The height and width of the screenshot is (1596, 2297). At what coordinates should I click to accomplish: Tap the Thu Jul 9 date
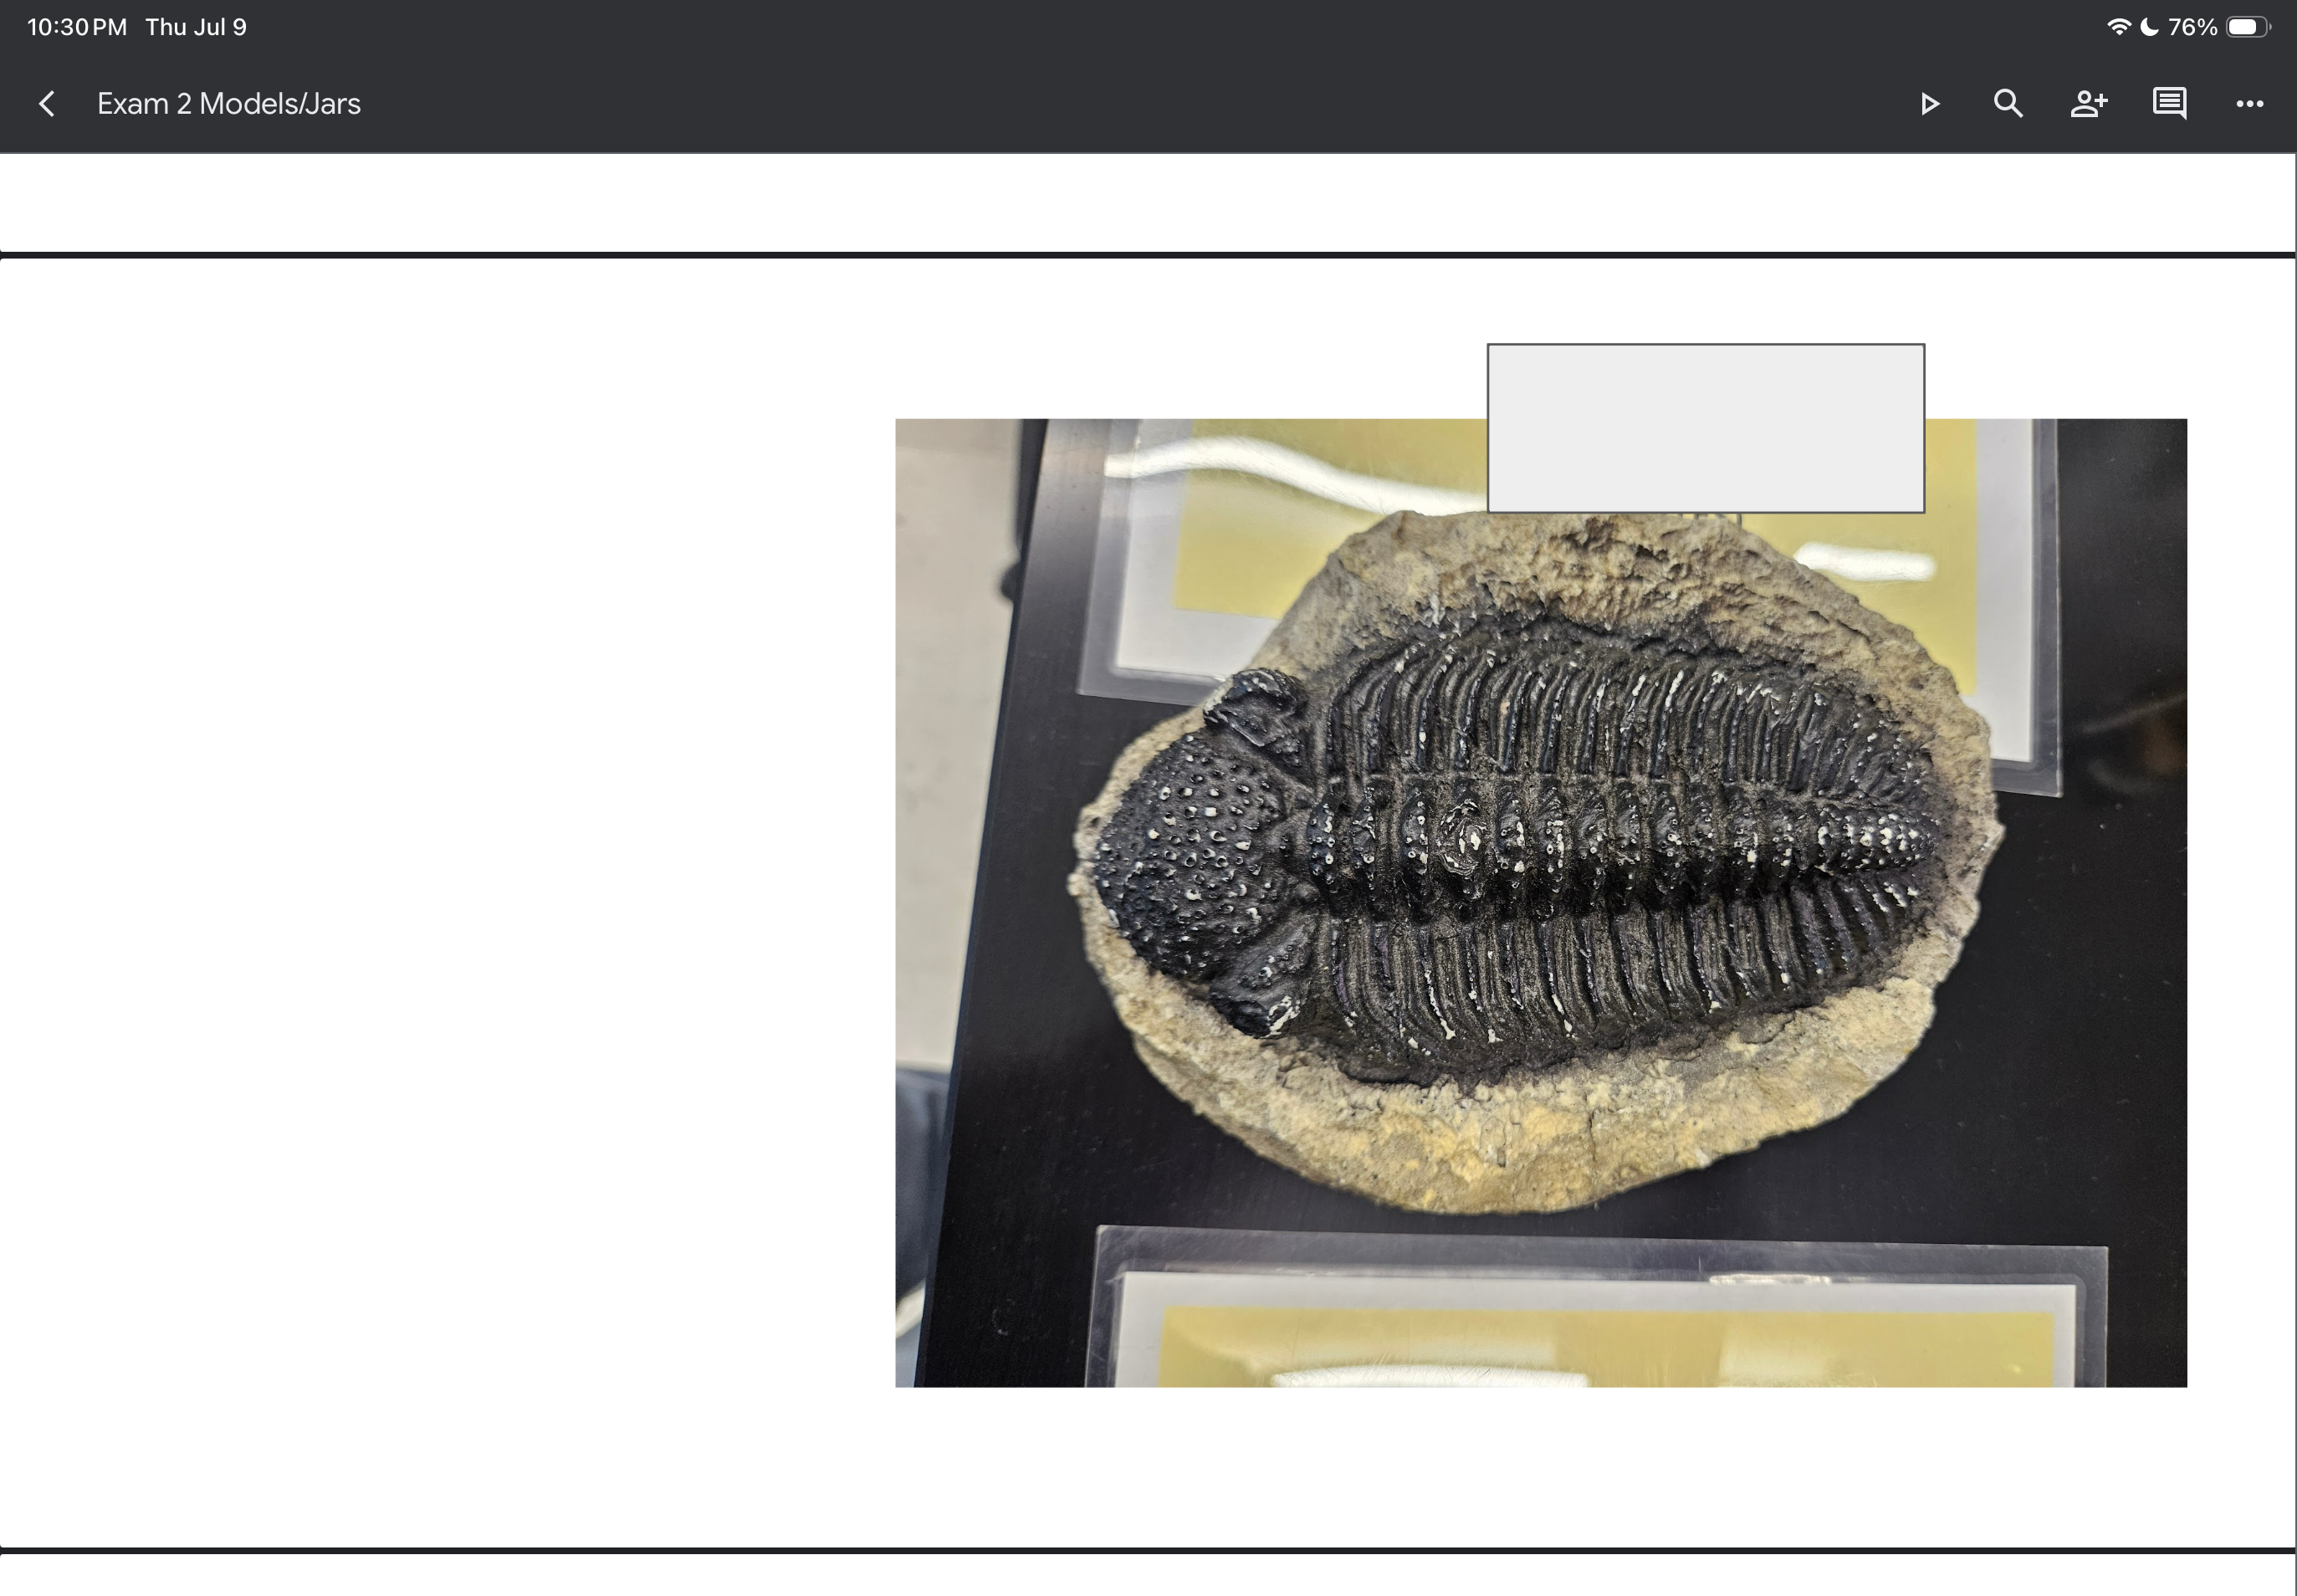(196, 27)
